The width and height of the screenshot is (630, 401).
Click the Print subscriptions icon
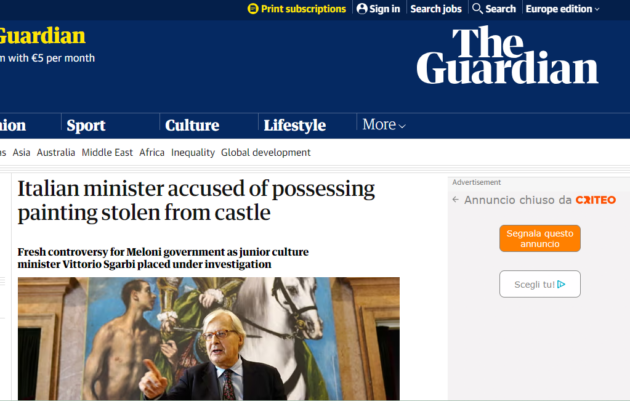tap(253, 8)
